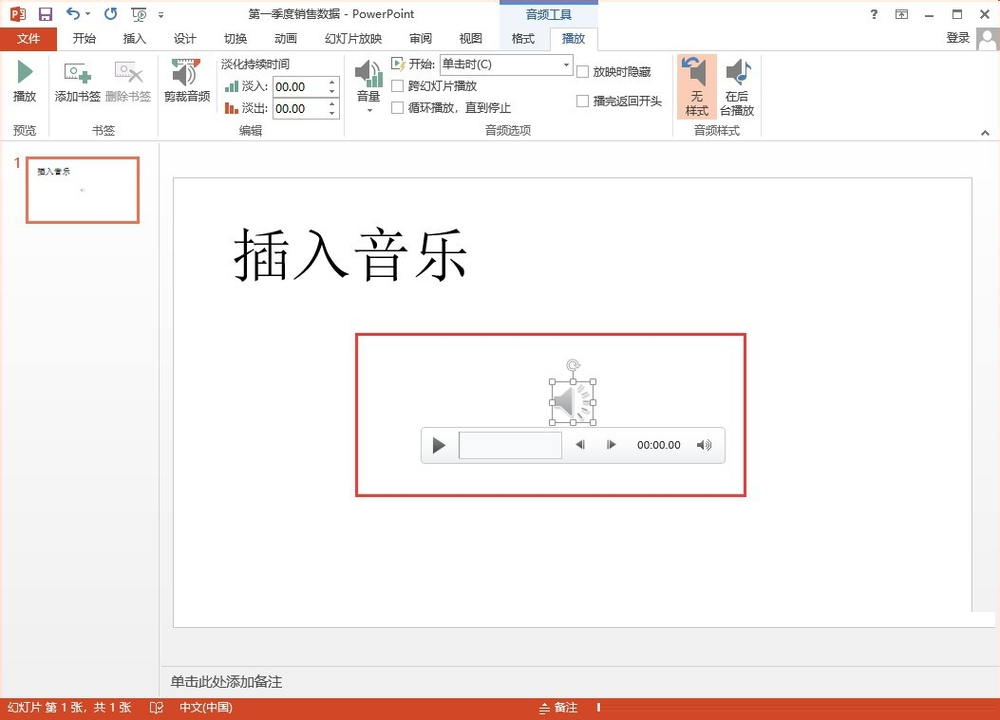Open ribbon display options icon
Screen dimensions: 1000x720
pos(901,14)
